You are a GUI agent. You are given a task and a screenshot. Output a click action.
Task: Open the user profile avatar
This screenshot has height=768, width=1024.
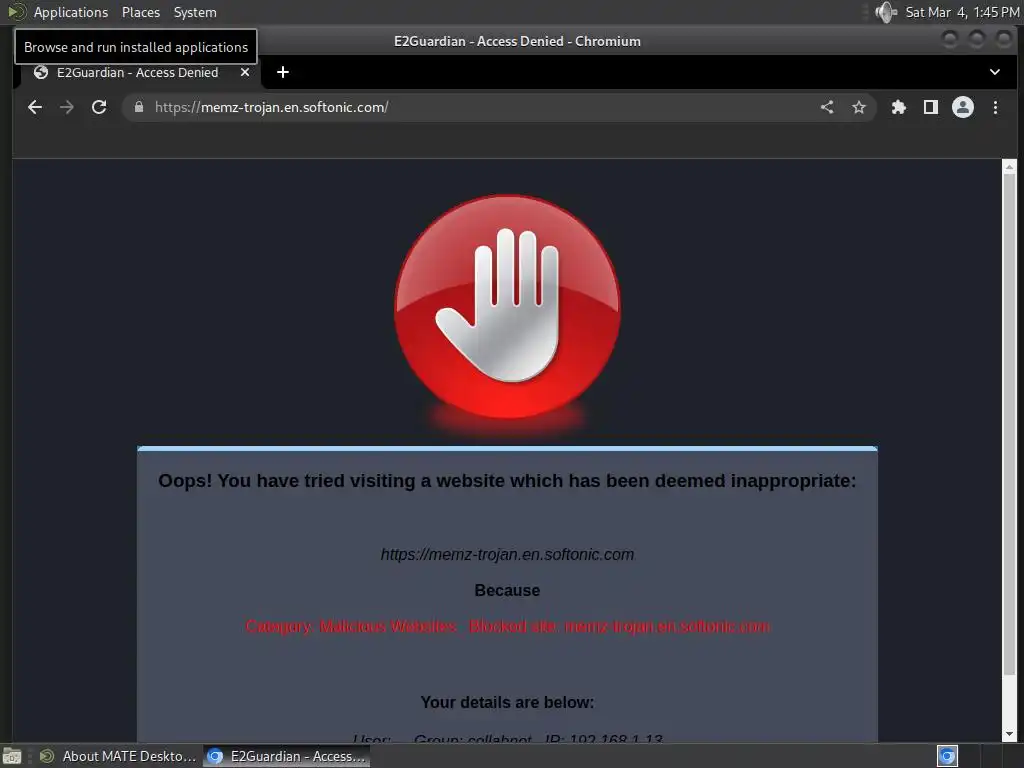[x=963, y=107]
